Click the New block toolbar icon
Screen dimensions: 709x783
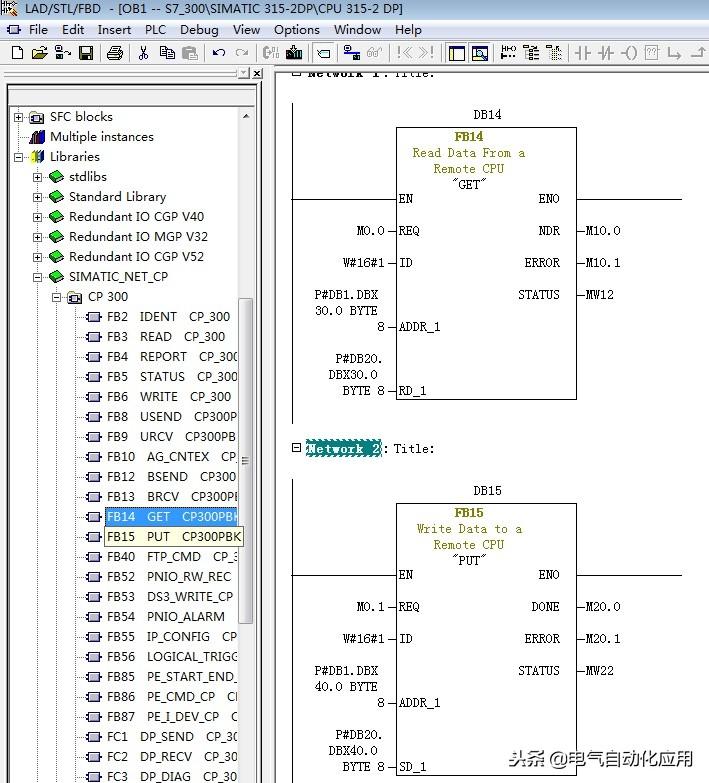15,53
